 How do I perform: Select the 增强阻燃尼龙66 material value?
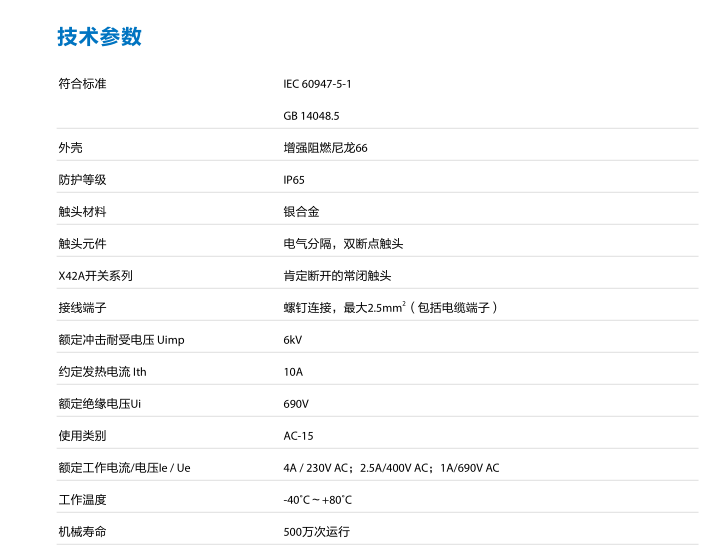[325, 148]
